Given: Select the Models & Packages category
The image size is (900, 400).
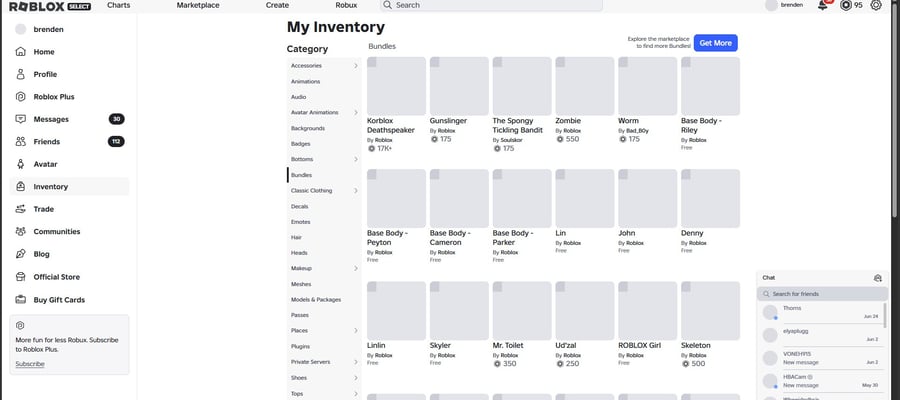Looking at the screenshot, I should pyautogui.click(x=316, y=300).
